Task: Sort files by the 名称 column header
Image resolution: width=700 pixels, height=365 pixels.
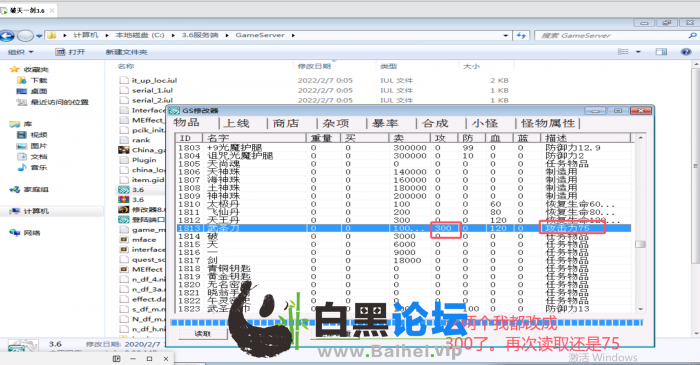Action: [x=126, y=66]
